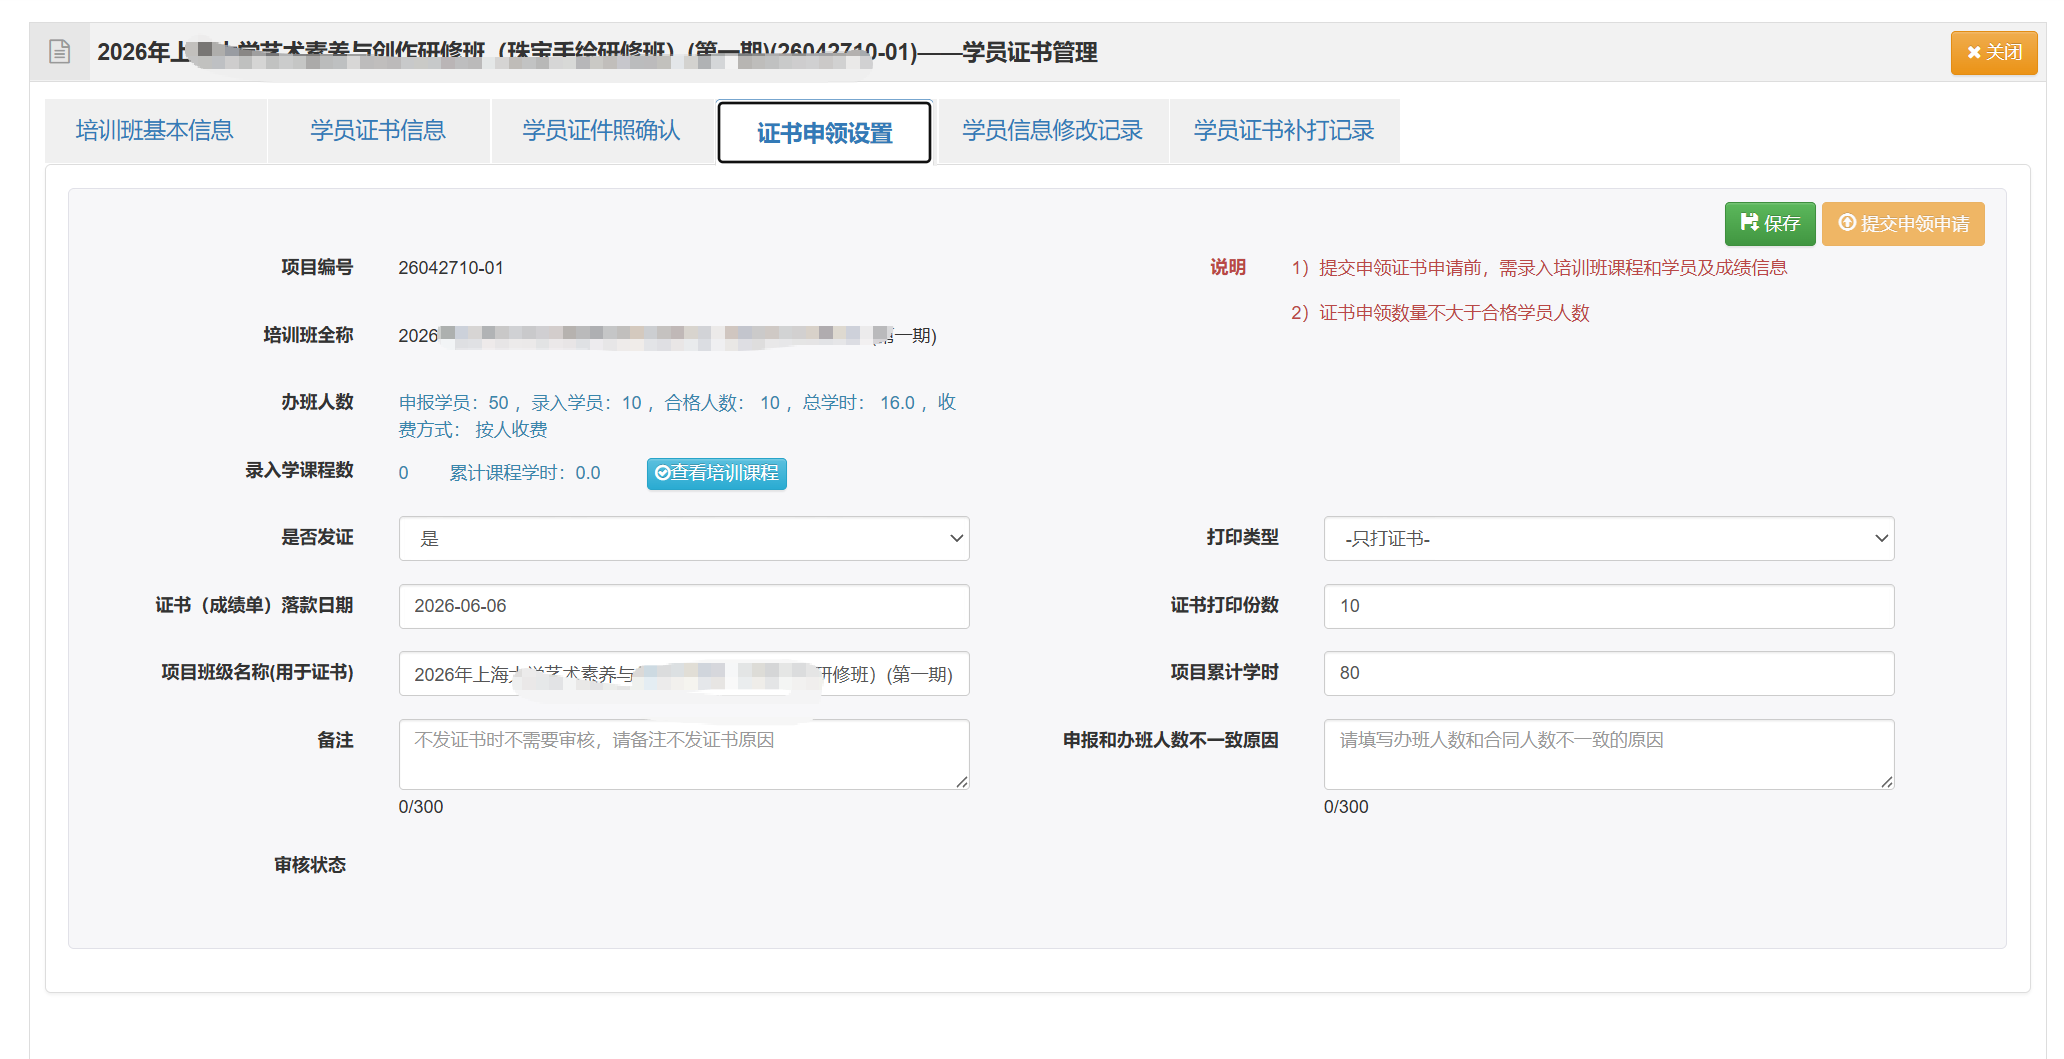Click the 项目班级名称 input field
The image size is (2064, 1059).
coord(684,673)
